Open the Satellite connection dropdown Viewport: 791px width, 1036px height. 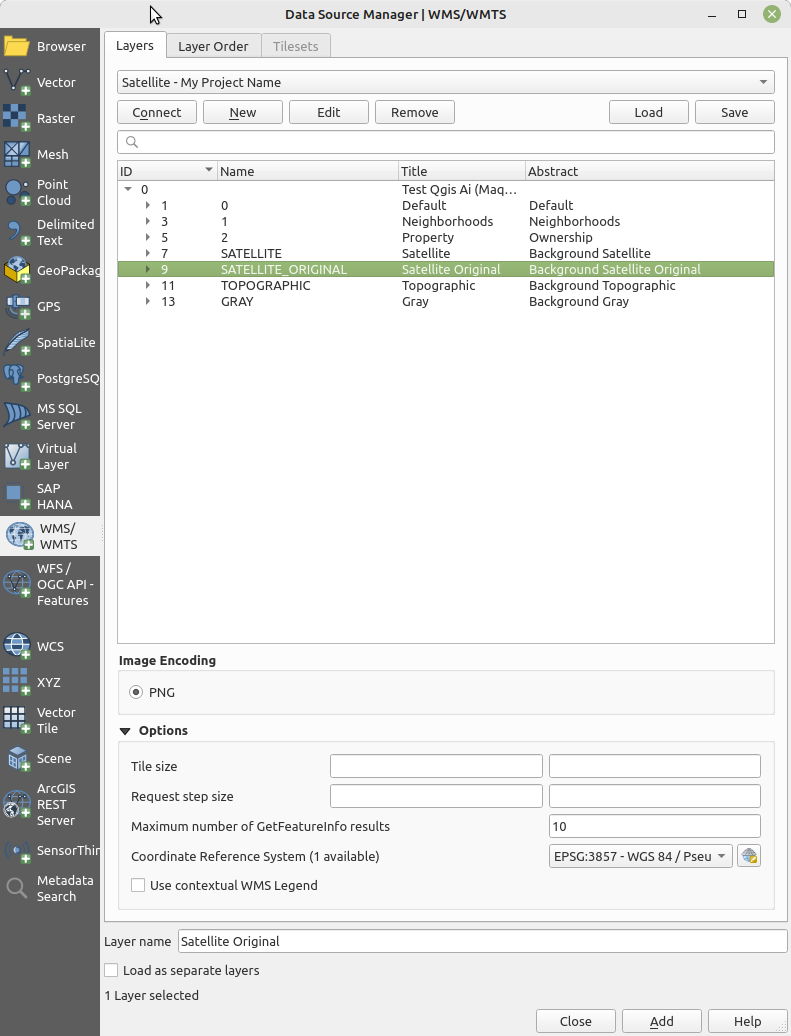point(446,82)
